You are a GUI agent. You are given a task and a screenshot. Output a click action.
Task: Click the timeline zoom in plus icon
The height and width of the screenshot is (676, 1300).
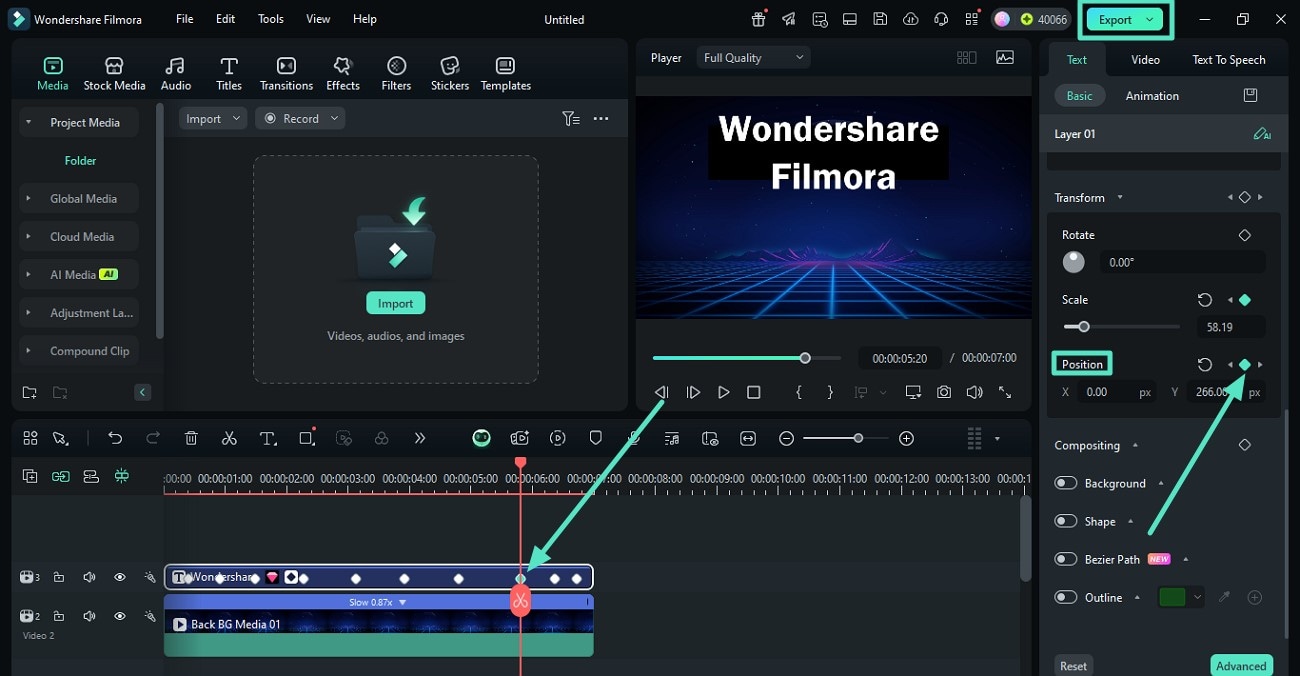click(906, 438)
